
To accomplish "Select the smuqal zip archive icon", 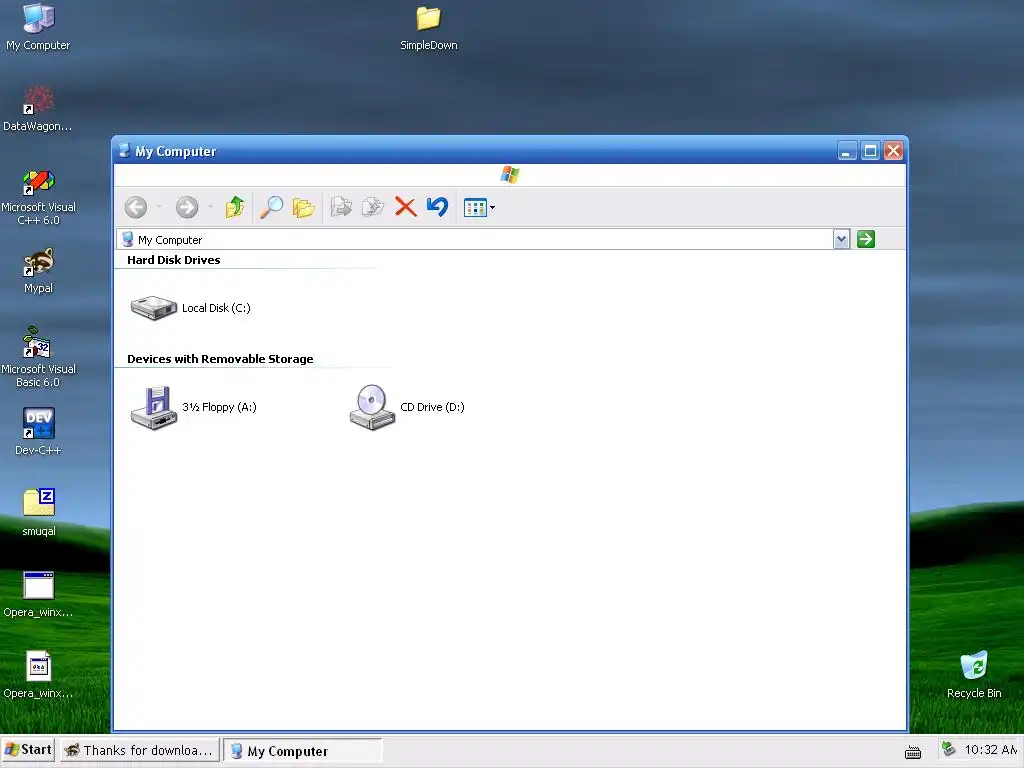I will pyautogui.click(x=39, y=513).
